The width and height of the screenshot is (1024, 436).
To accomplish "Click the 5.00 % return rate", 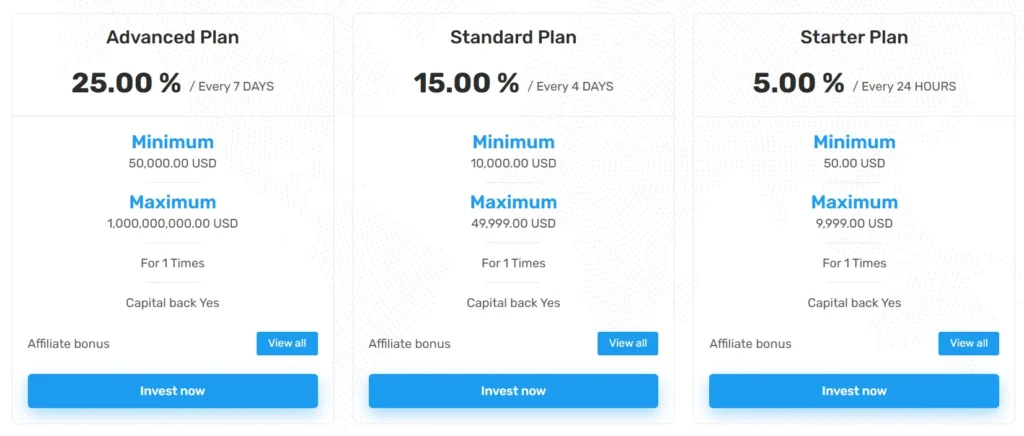I will 798,83.
